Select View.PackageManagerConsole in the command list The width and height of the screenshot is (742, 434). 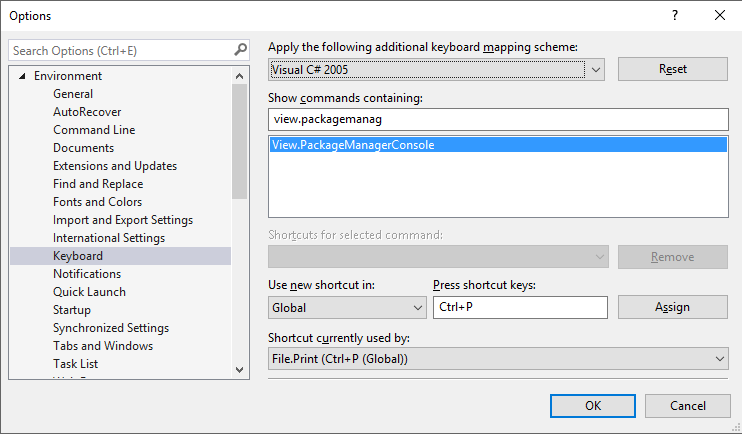click(498, 145)
